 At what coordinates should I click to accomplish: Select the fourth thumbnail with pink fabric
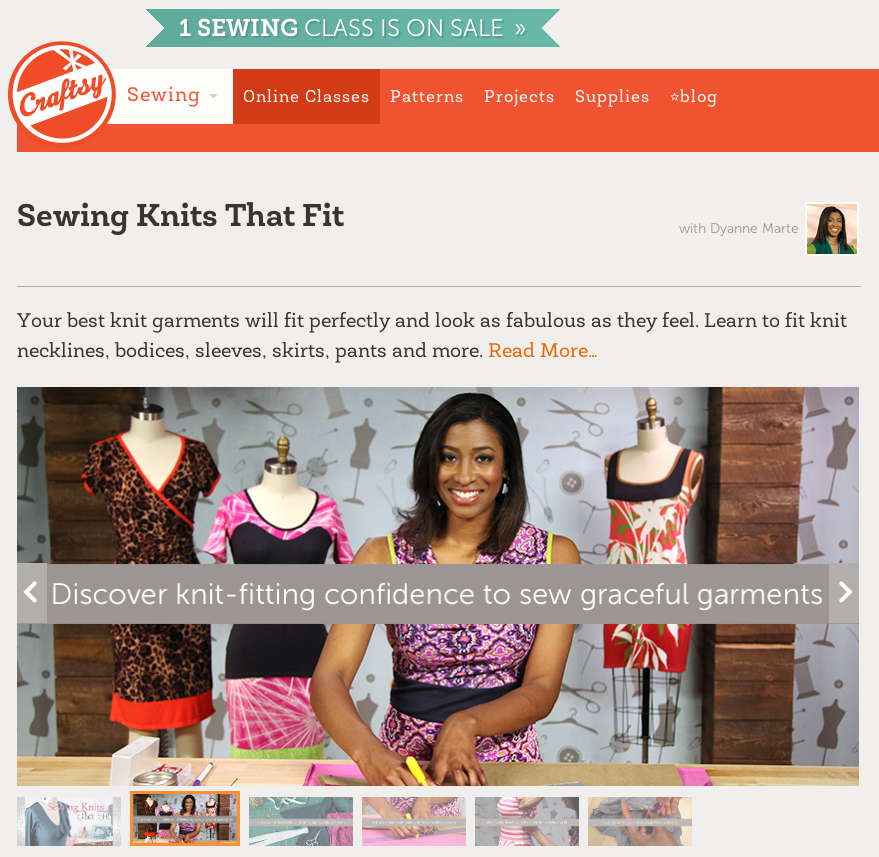point(414,821)
